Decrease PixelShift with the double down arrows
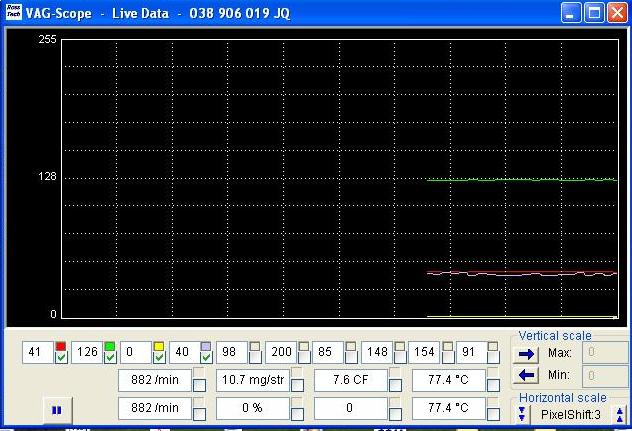This screenshot has width=632, height=431. tap(522, 414)
